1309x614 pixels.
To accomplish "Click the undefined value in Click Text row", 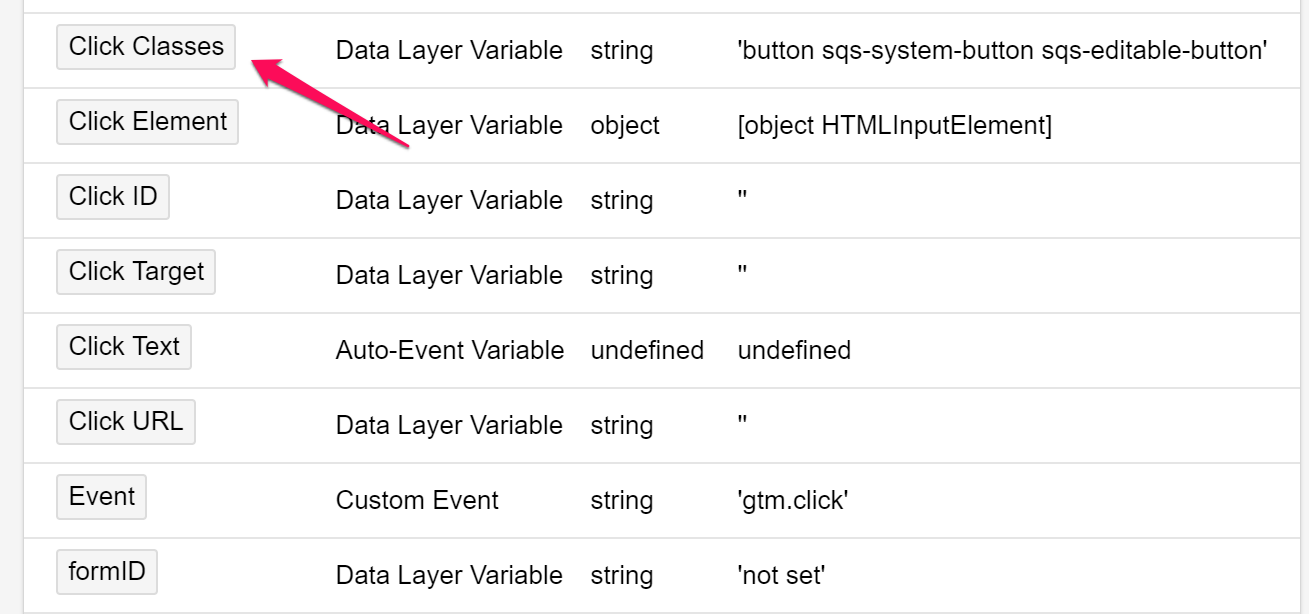I will pyautogui.click(x=794, y=350).
